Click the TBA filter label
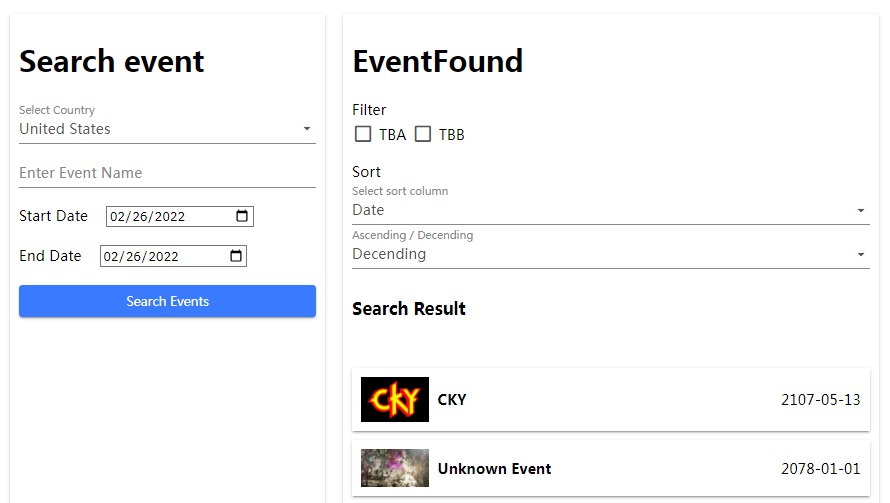 click(392, 135)
